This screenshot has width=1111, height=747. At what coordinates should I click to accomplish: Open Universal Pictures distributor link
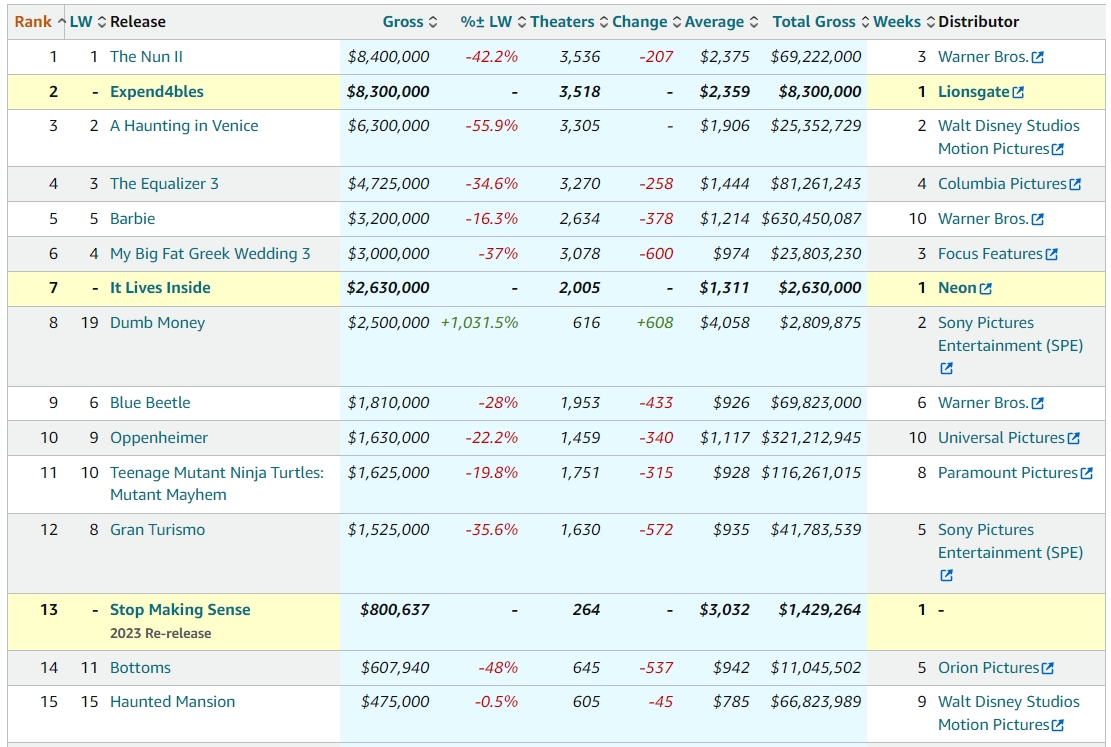click(1001, 437)
